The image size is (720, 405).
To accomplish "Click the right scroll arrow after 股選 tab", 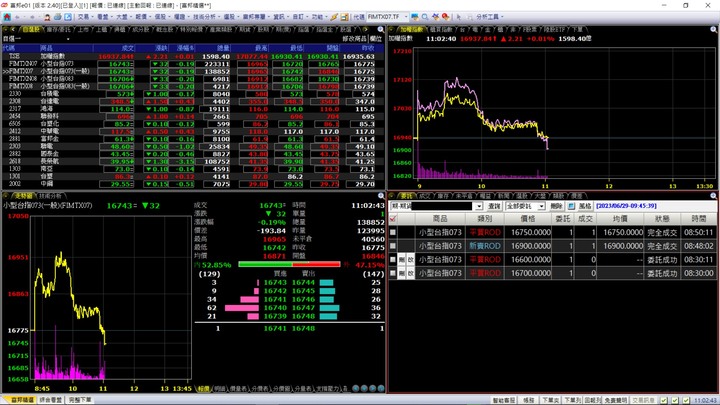I will (366, 29).
